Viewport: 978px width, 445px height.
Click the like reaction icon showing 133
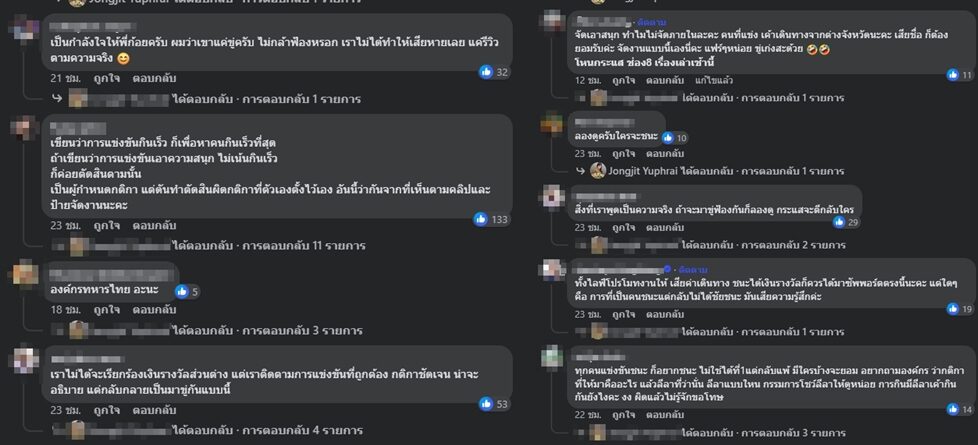pos(480,219)
